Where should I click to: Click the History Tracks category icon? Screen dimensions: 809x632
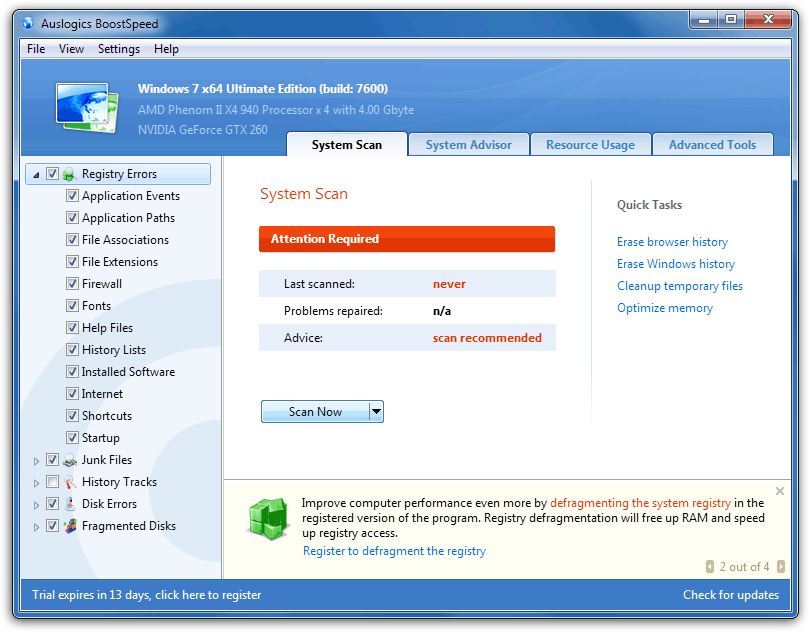click(70, 482)
